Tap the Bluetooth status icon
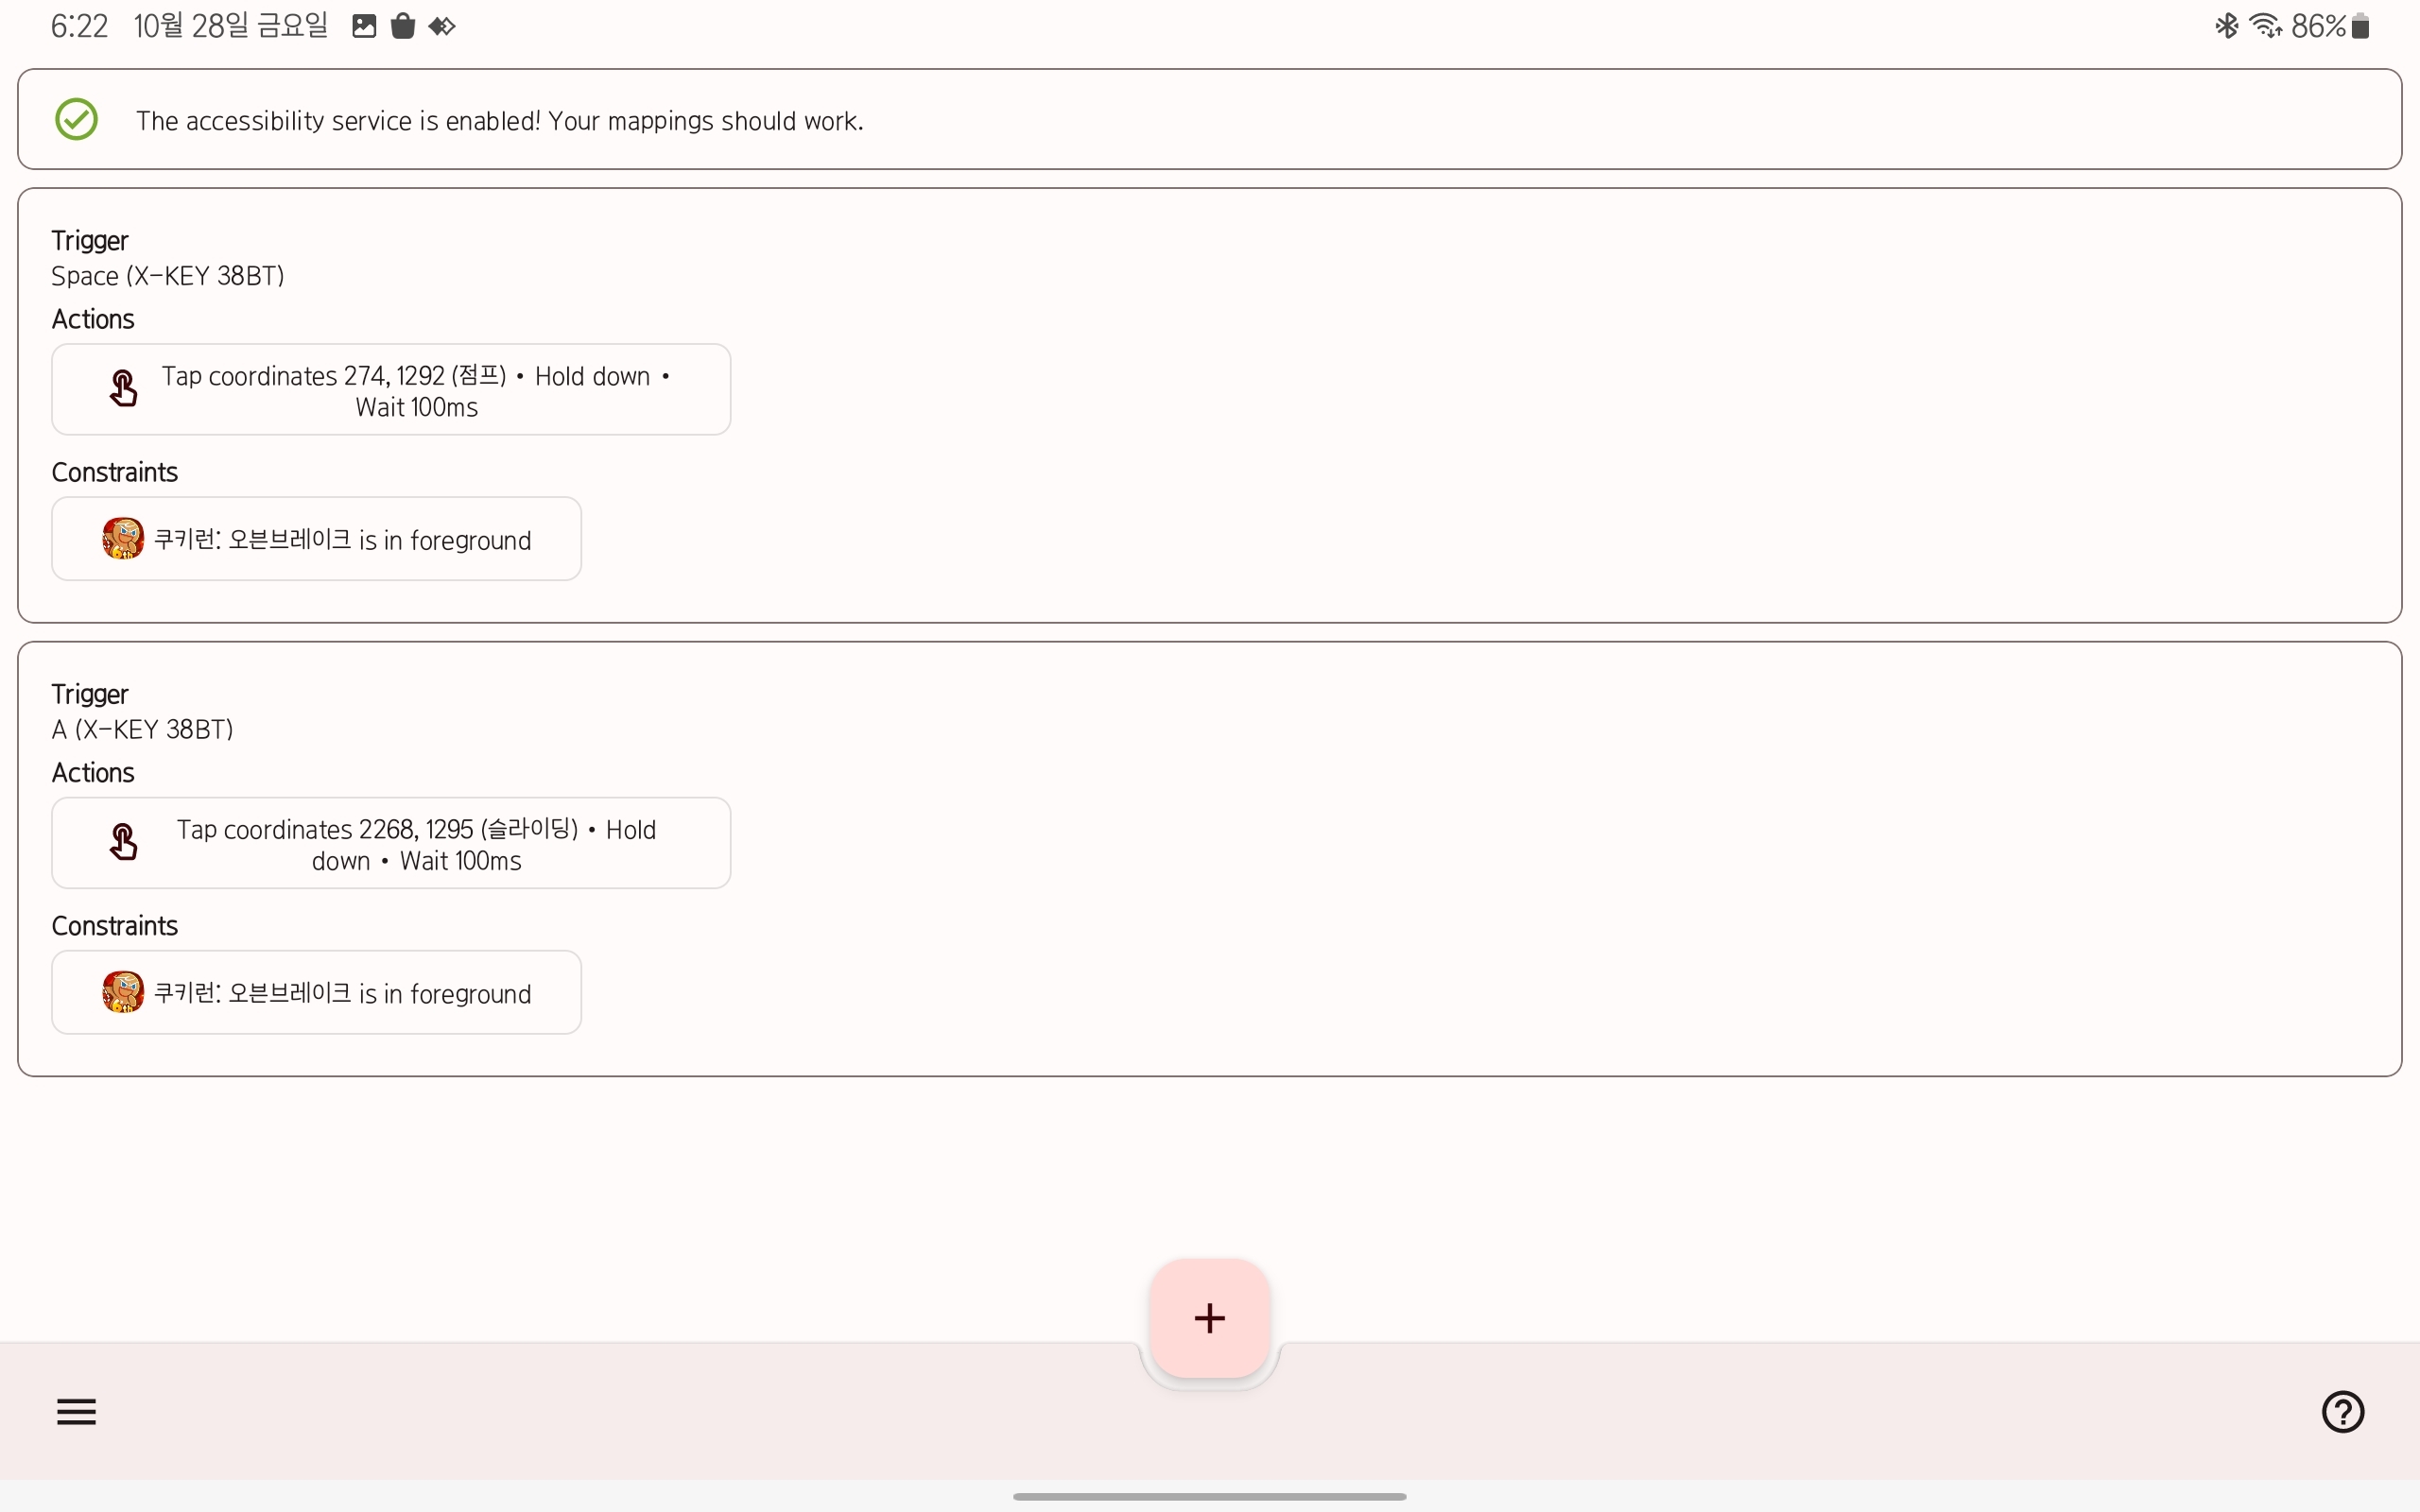 point(2226,26)
